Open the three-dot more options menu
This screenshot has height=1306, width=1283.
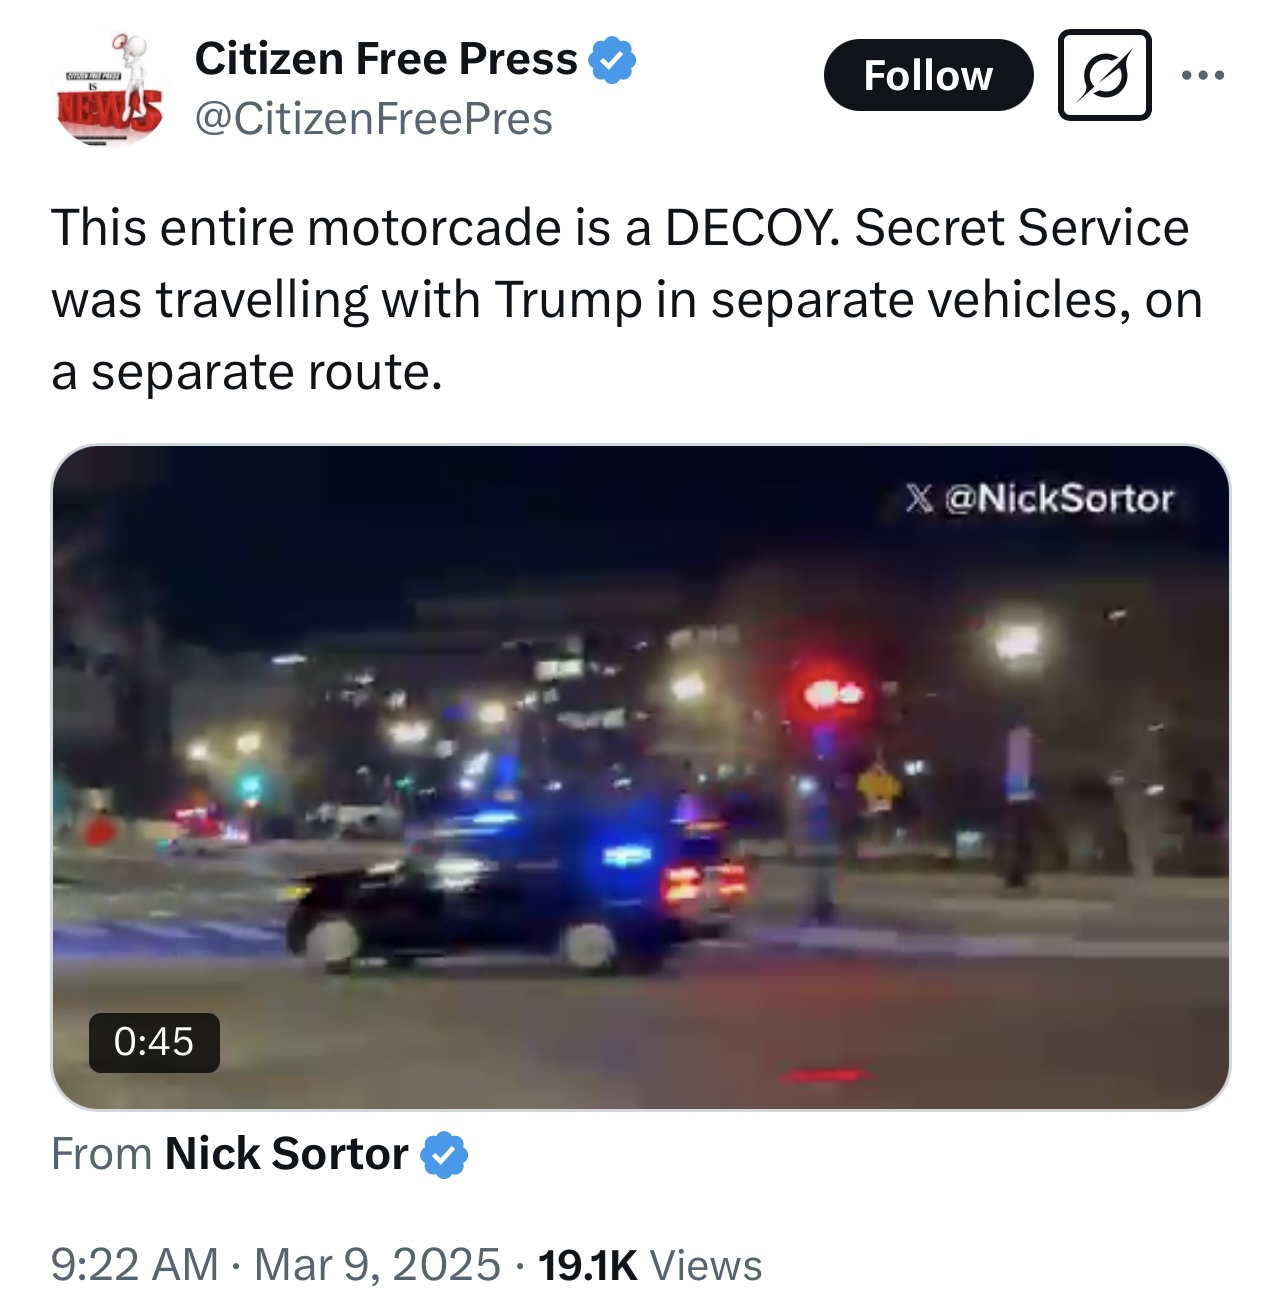point(1202,75)
